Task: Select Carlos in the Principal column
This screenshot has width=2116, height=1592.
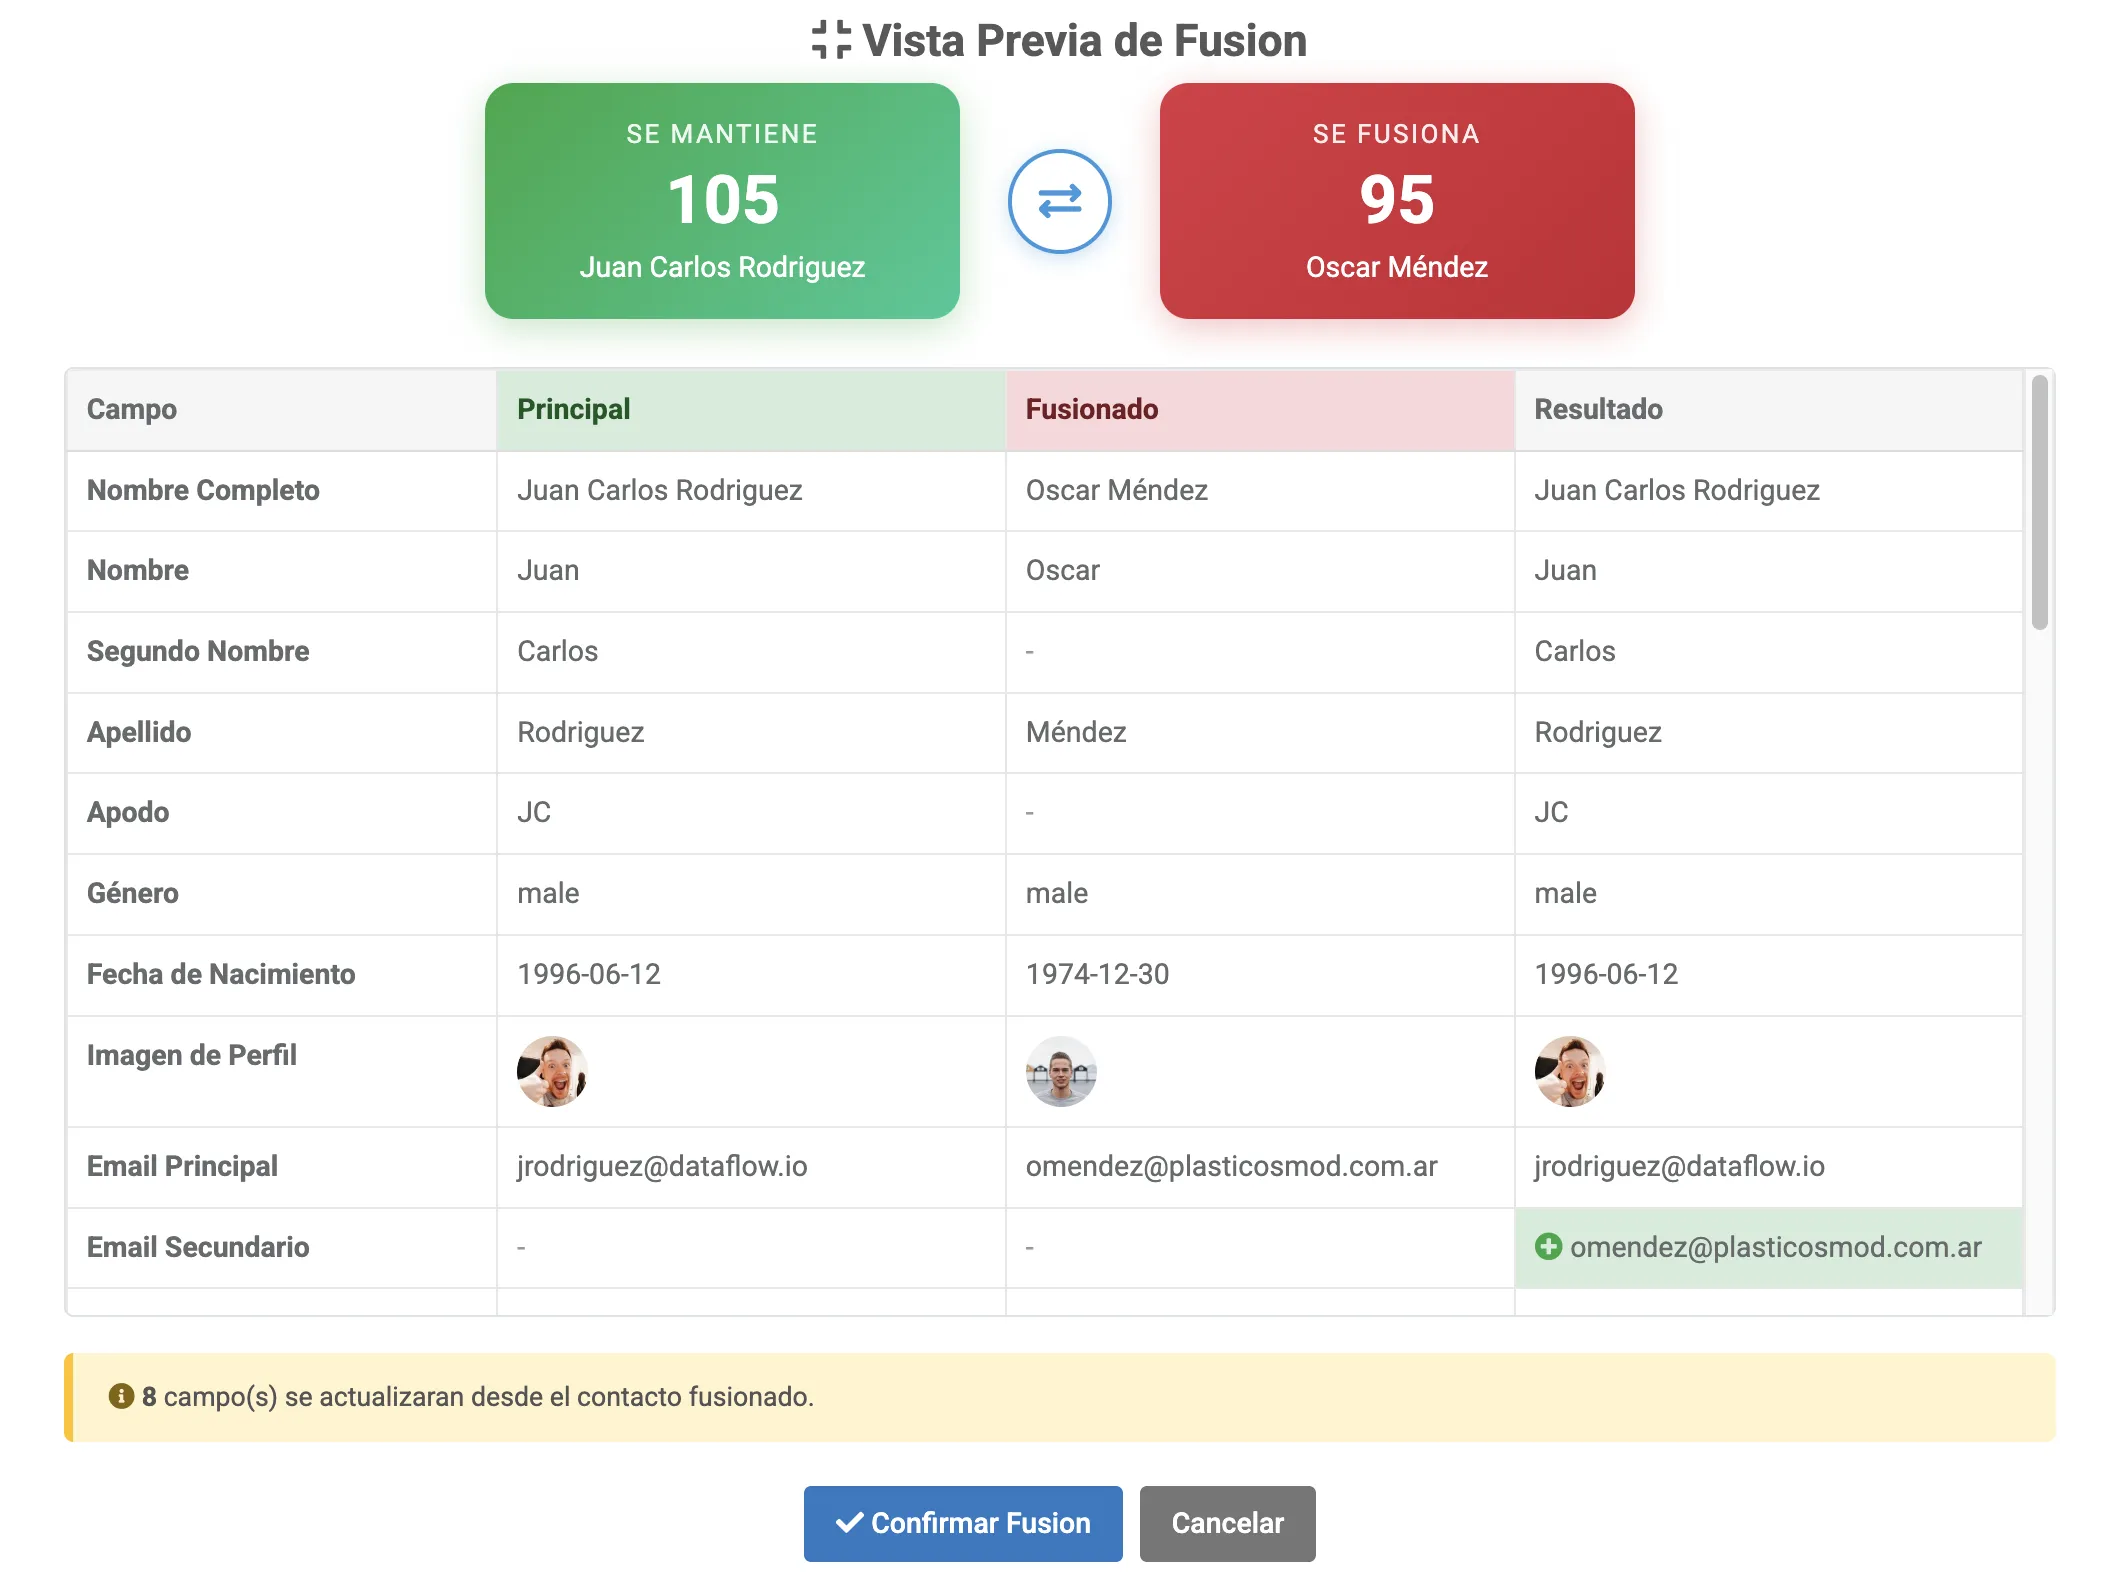Action: 557,651
